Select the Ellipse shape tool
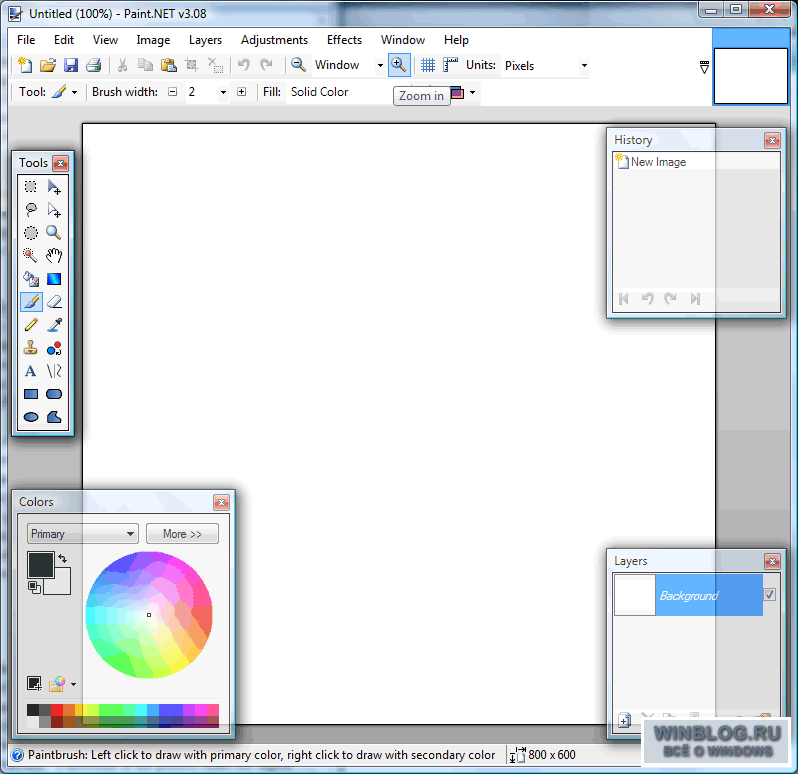 (x=31, y=417)
